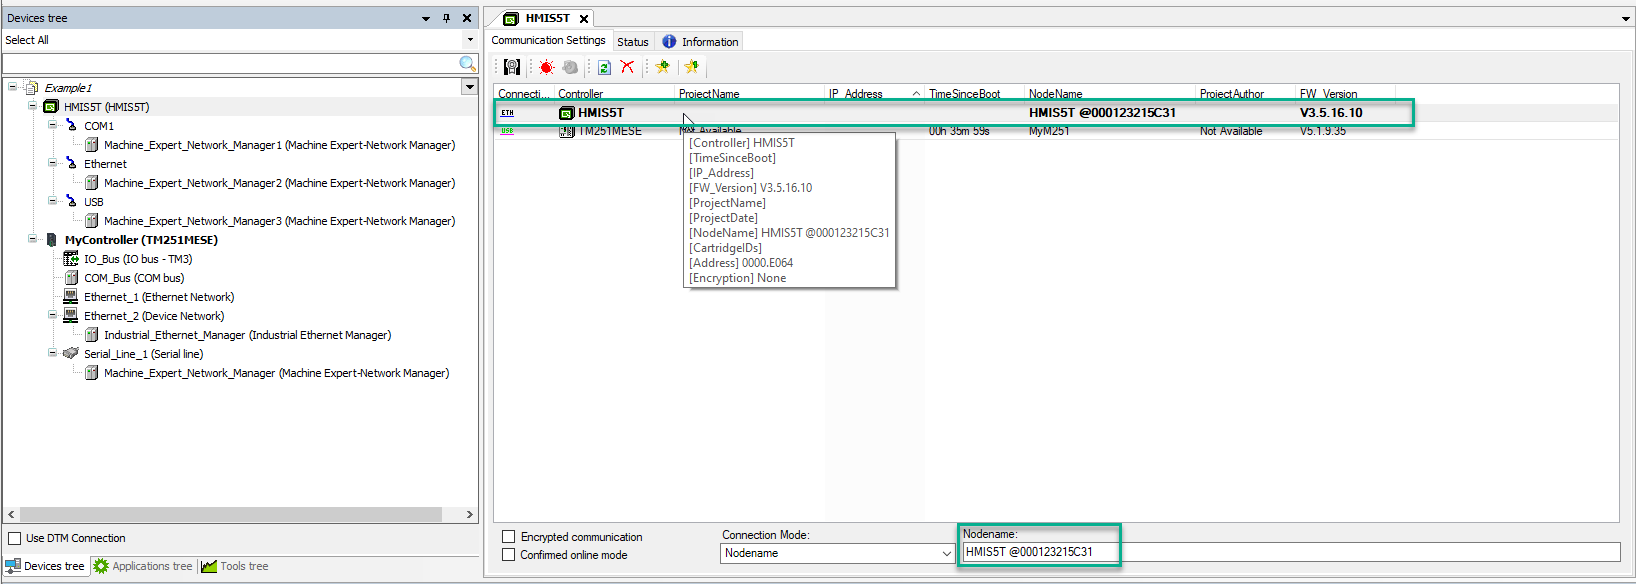Image resolution: width=1636 pixels, height=584 pixels.
Task: Open the Devices tree panel options arrow
Action: 426,18
